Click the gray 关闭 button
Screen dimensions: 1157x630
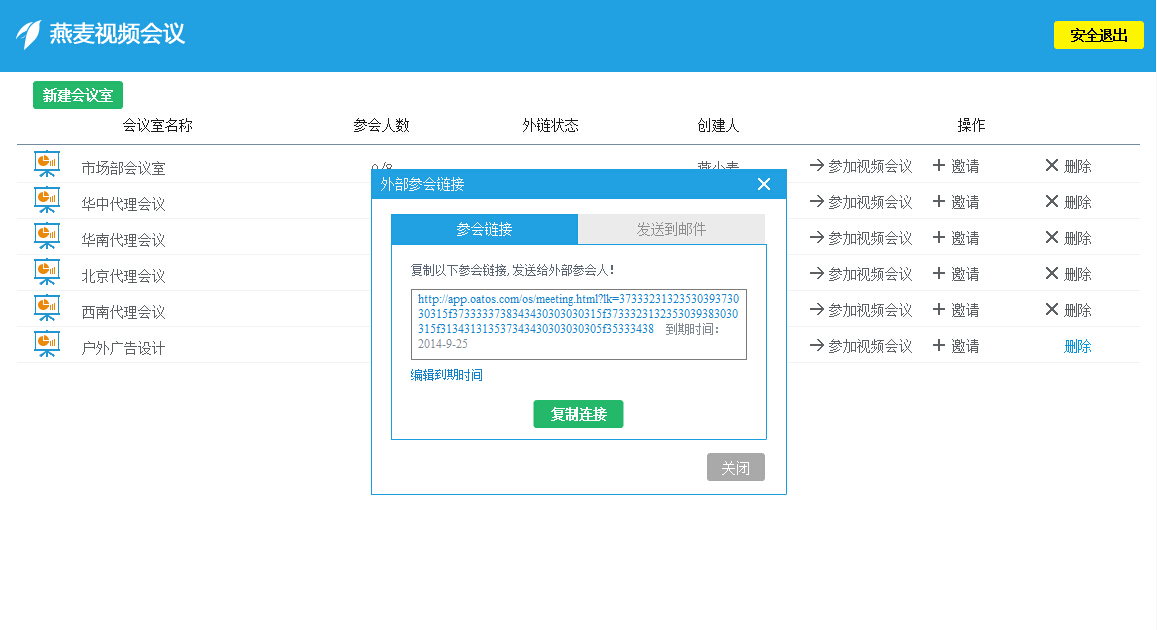[735, 468]
